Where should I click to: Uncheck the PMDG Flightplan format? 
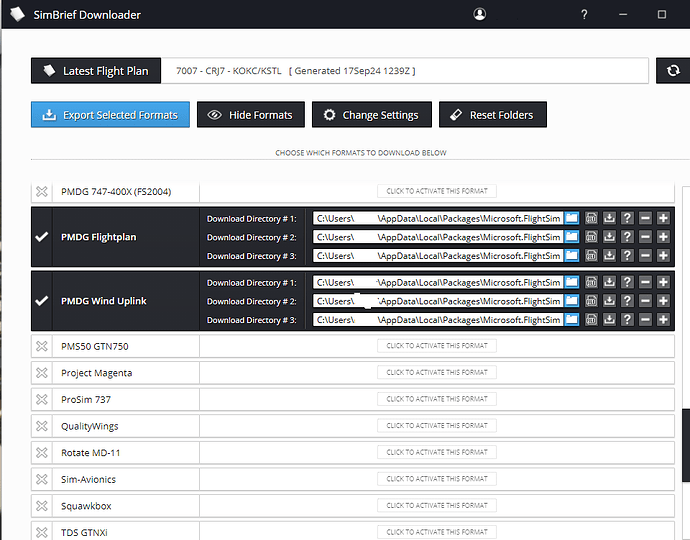click(41, 237)
